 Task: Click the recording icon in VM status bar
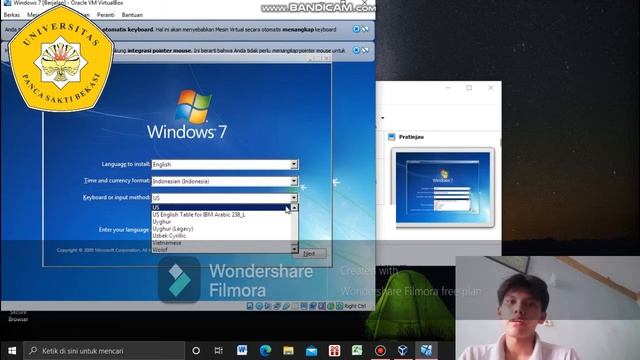313,306
